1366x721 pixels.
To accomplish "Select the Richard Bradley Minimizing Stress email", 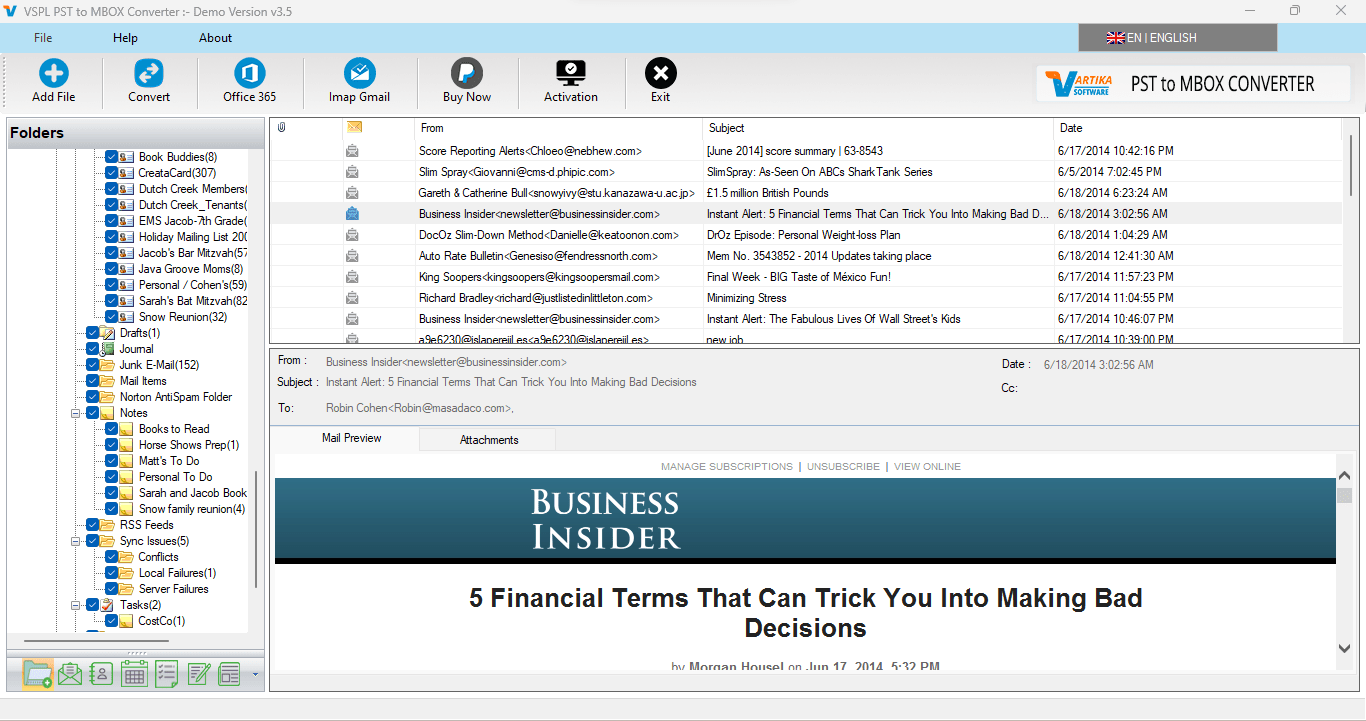I will tap(806, 298).
